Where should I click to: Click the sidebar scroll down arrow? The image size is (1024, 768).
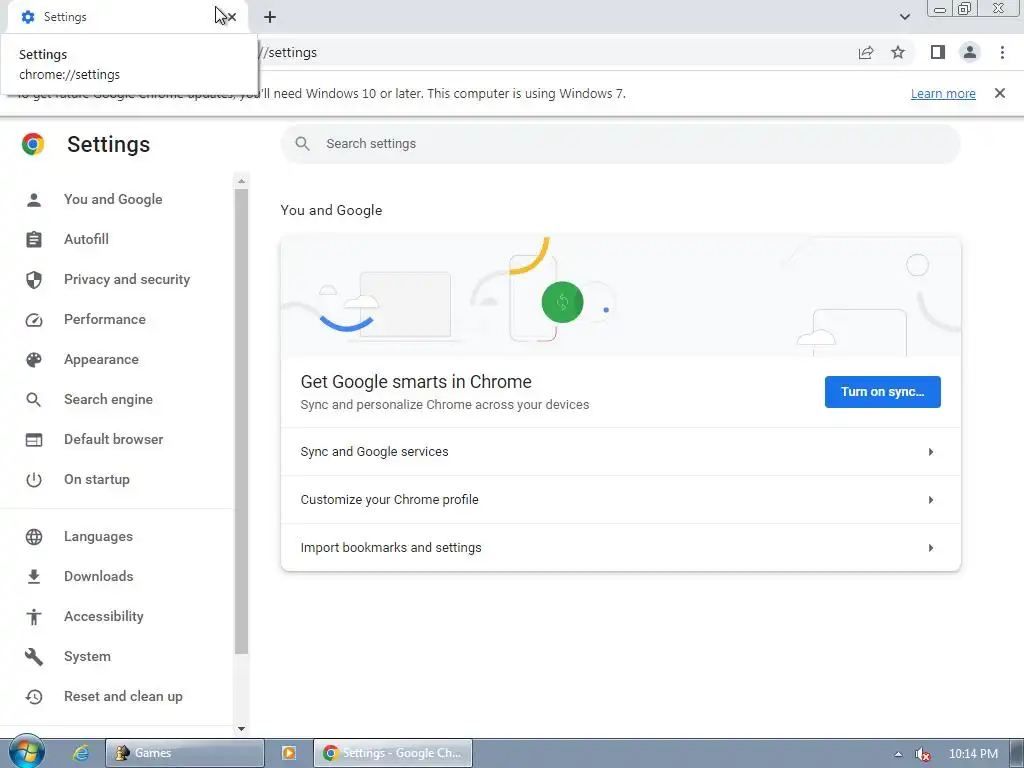[x=242, y=728]
